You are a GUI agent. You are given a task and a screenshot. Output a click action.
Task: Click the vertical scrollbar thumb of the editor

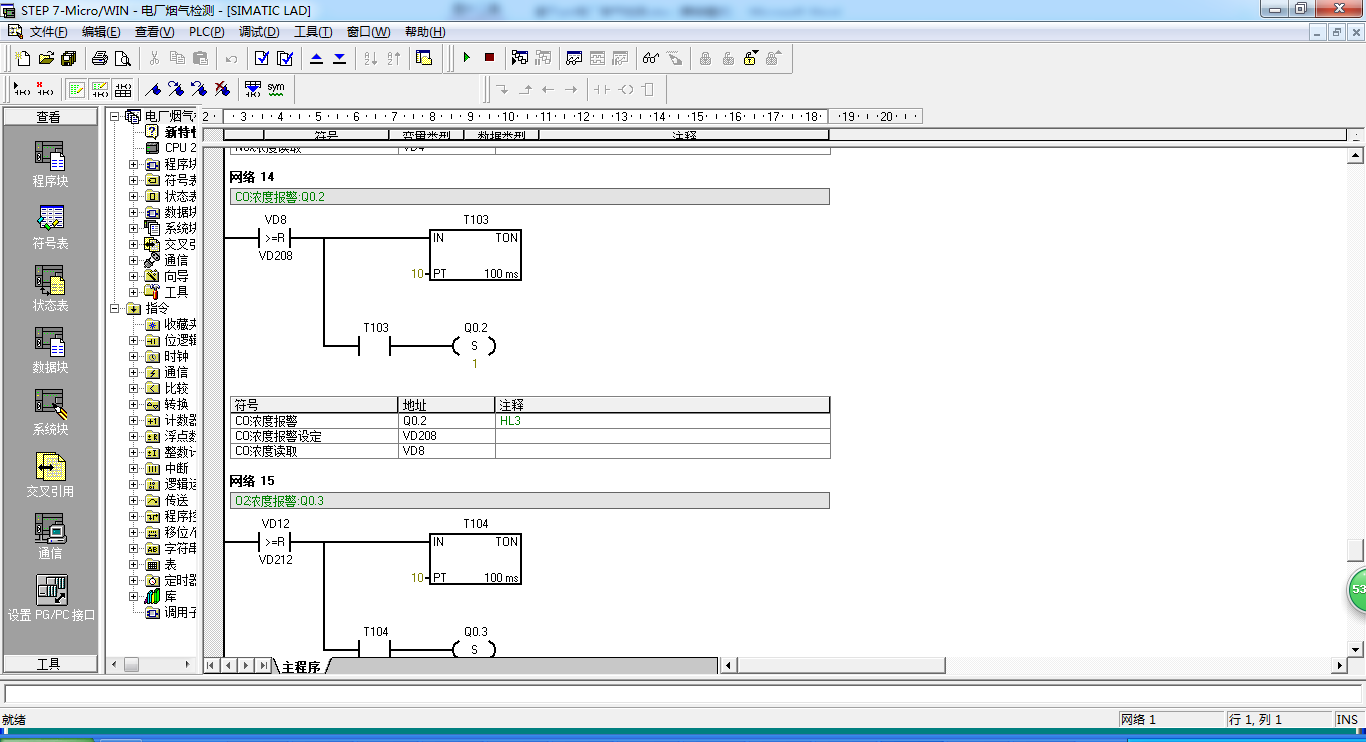click(x=1355, y=550)
